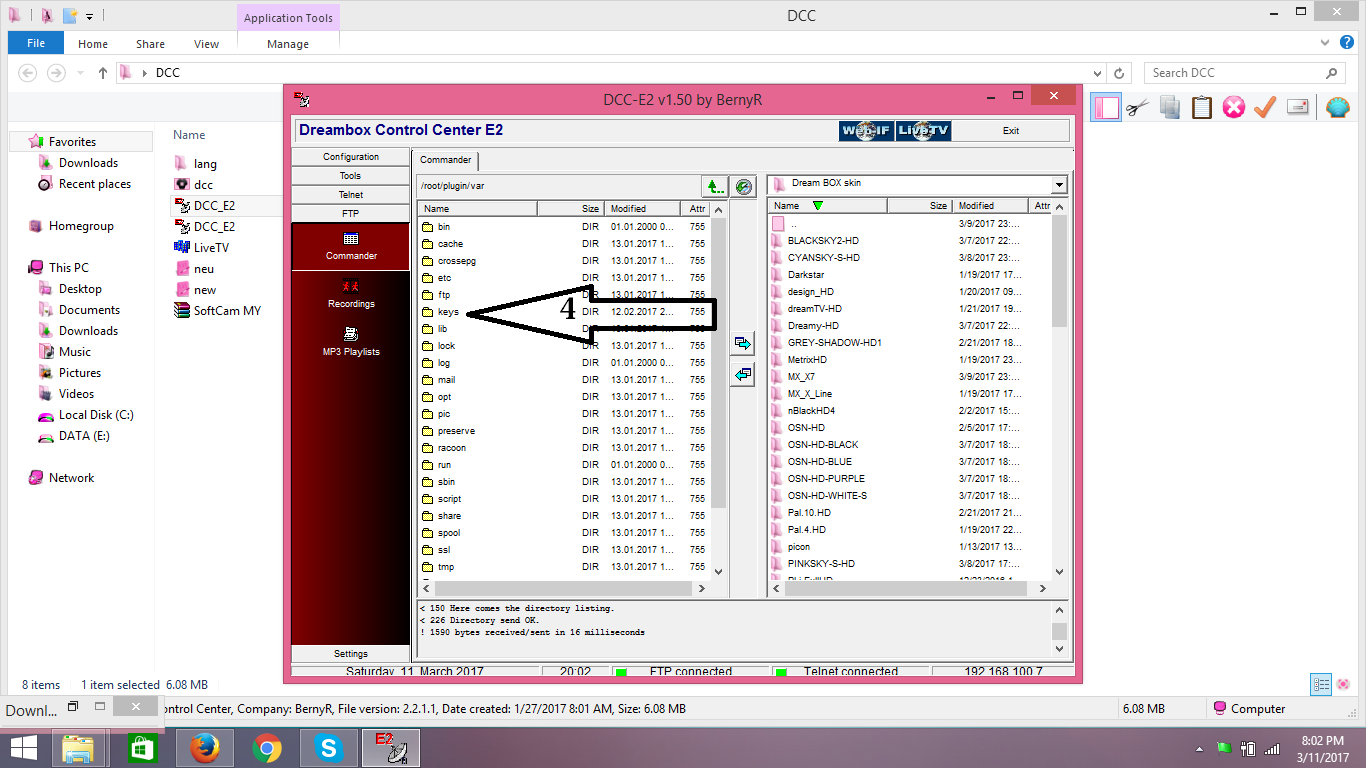Sort right pane by Size header
Viewport: 1366px width, 768px height.
(921, 206)
